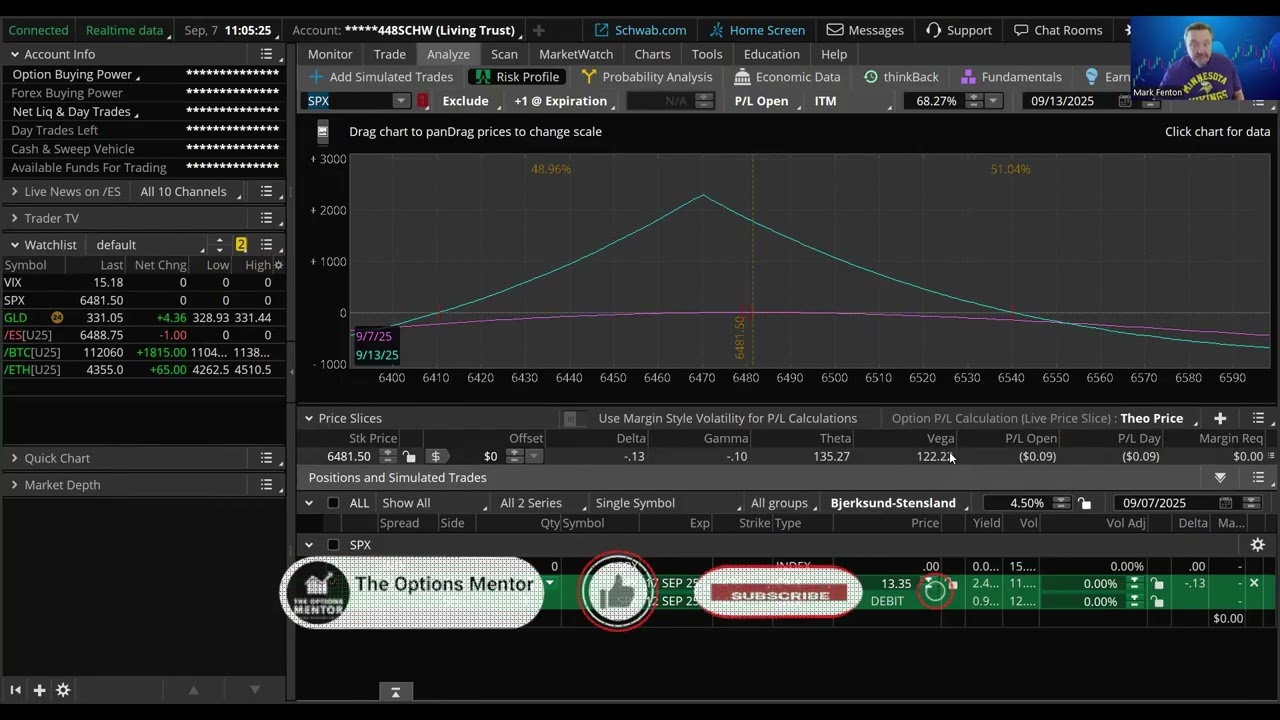
Task: Open the Quick Chart panel menu icon
Action: click(x=266, y=458)
